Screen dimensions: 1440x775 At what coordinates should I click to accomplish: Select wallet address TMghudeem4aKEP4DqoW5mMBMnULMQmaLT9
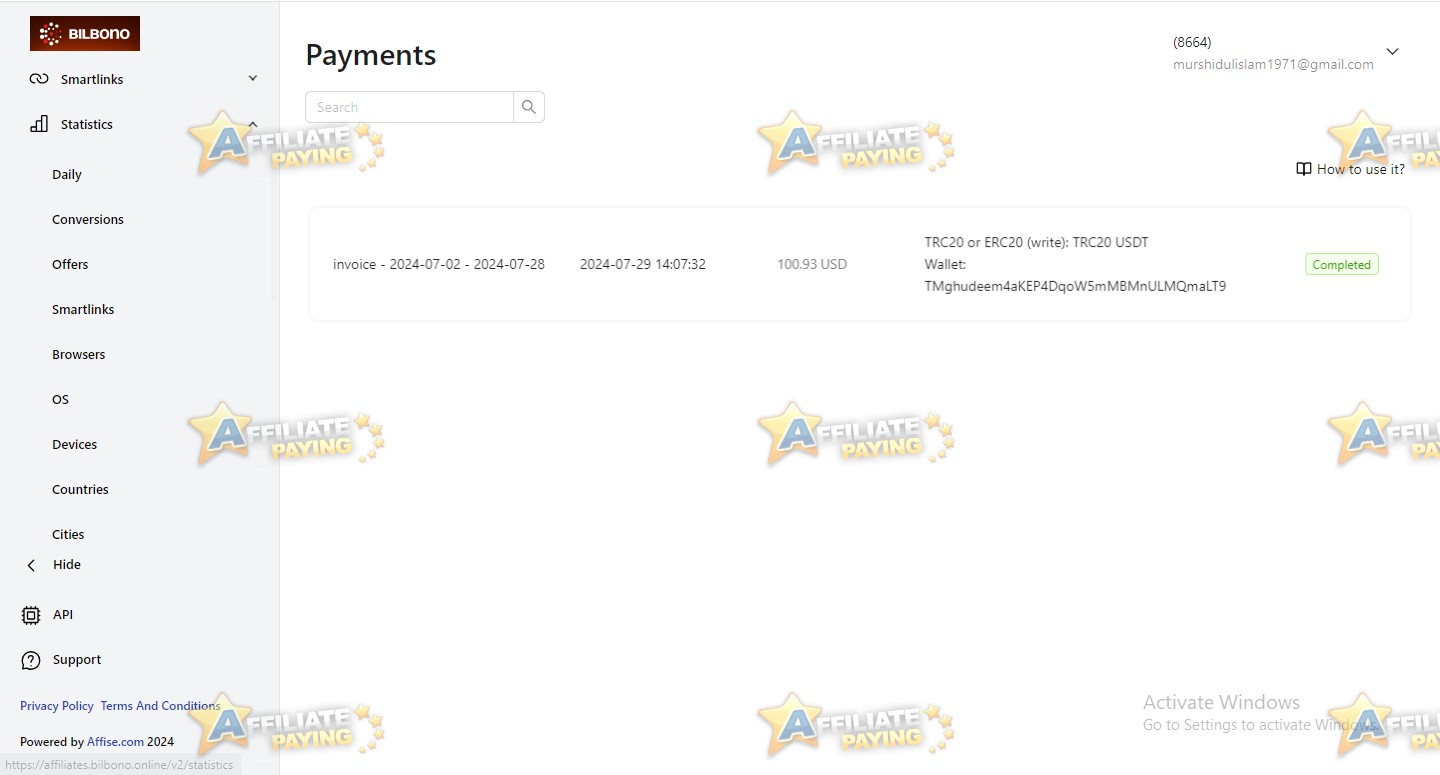tap(1076, 286)
